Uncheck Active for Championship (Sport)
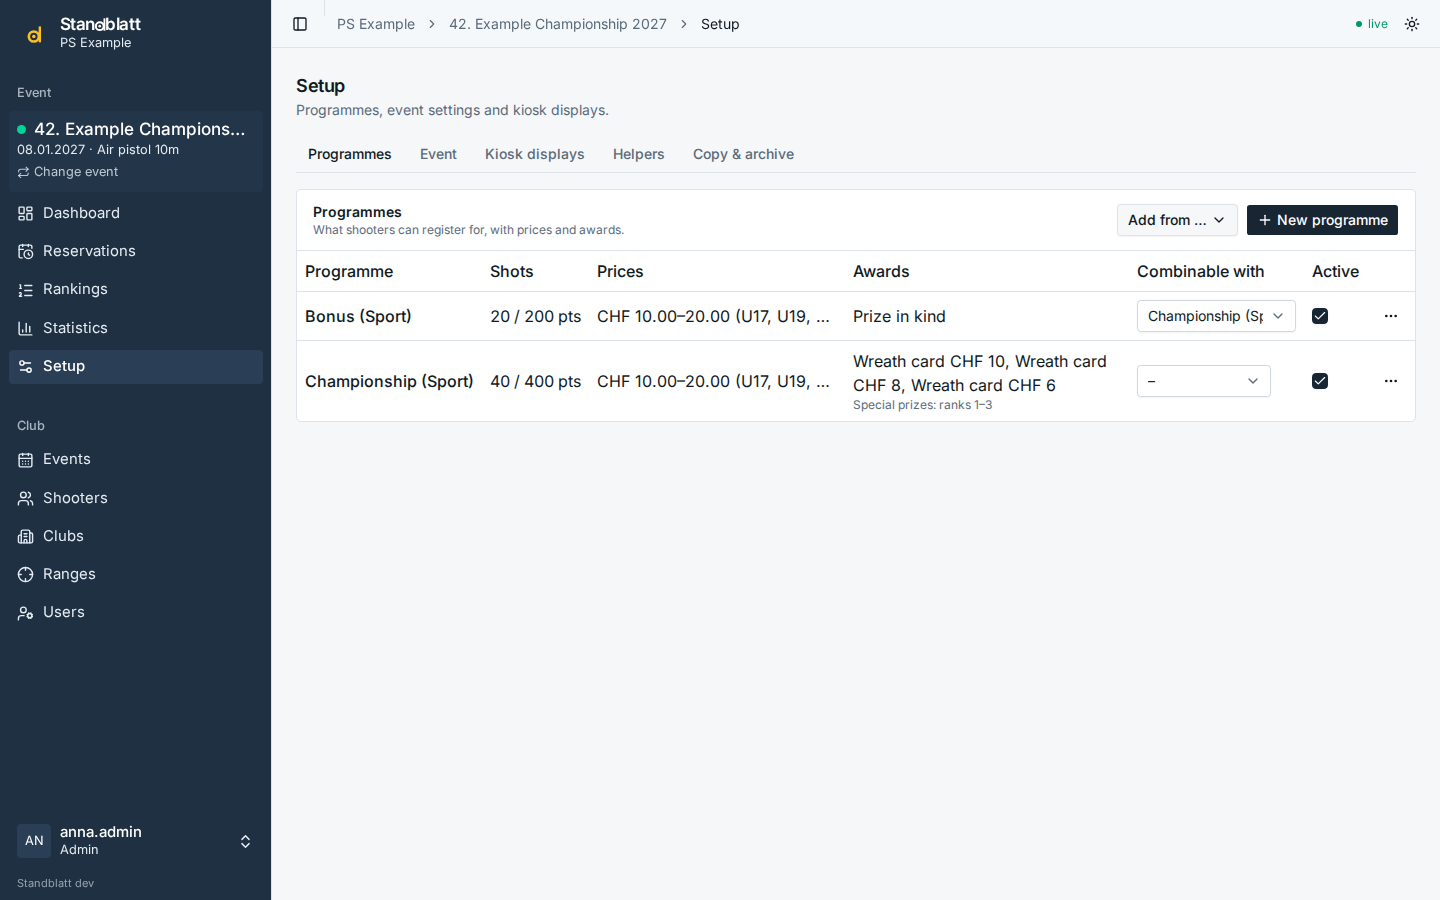 [1320, 381]
